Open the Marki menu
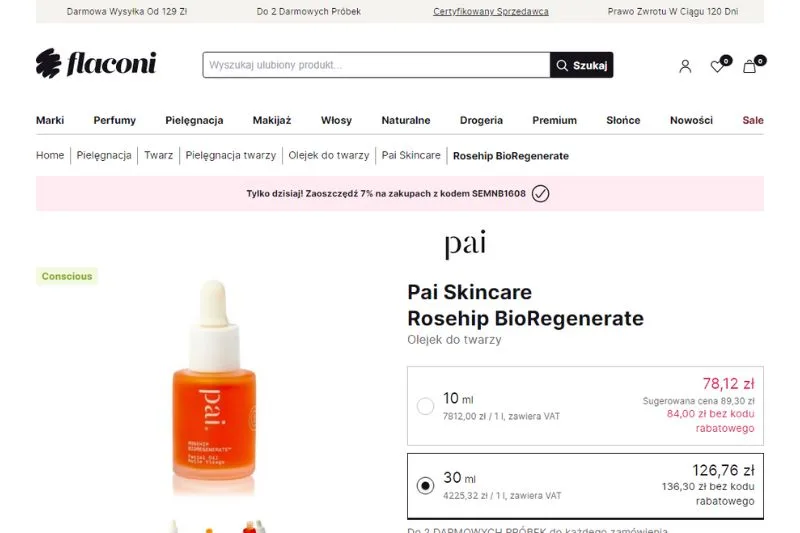Screen dimensions: 800x533 pyautogui.click(x=50, y=120)
